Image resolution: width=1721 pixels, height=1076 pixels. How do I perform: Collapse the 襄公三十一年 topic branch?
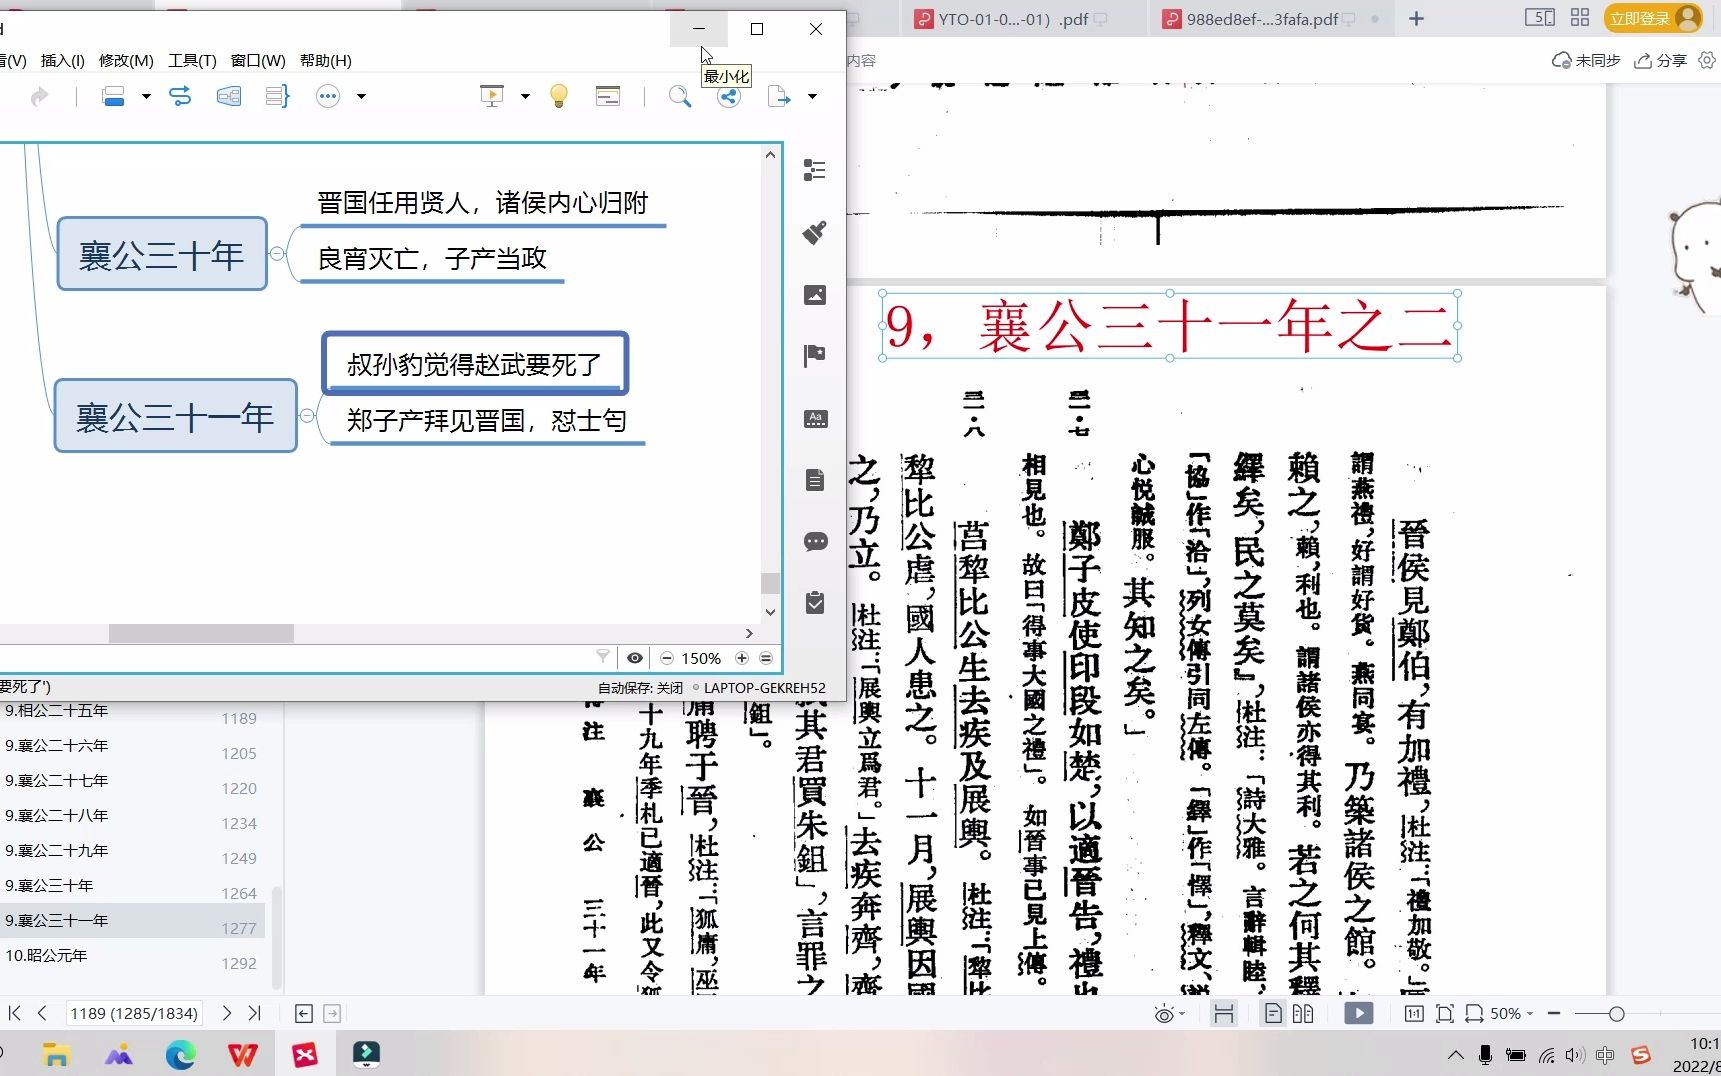307,416
